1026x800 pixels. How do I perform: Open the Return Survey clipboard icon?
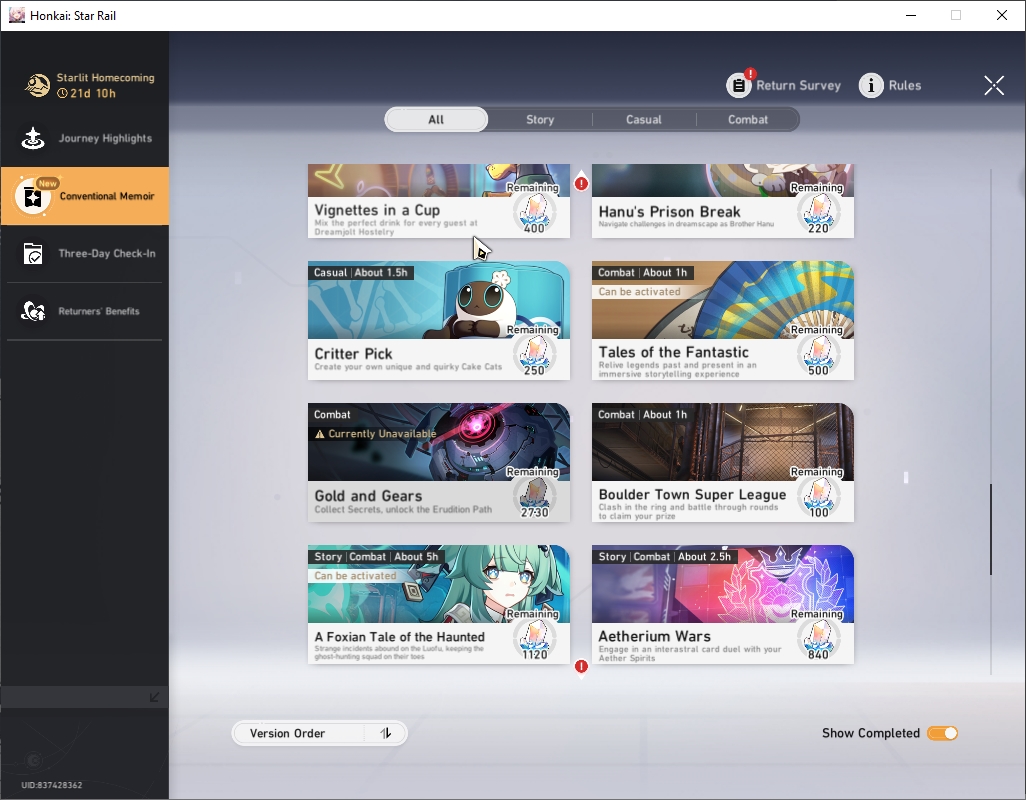click(739, 85)
